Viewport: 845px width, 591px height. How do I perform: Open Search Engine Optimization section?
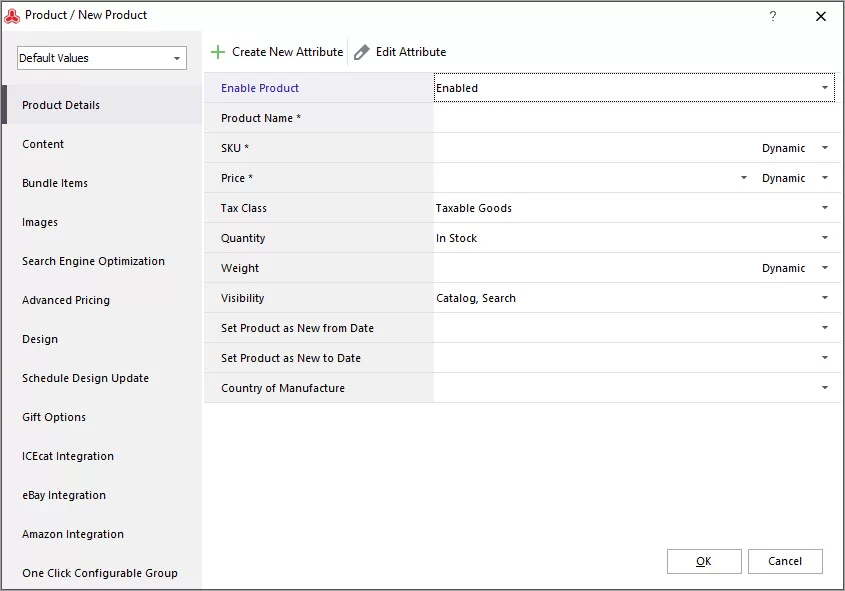tap(102, 261)
